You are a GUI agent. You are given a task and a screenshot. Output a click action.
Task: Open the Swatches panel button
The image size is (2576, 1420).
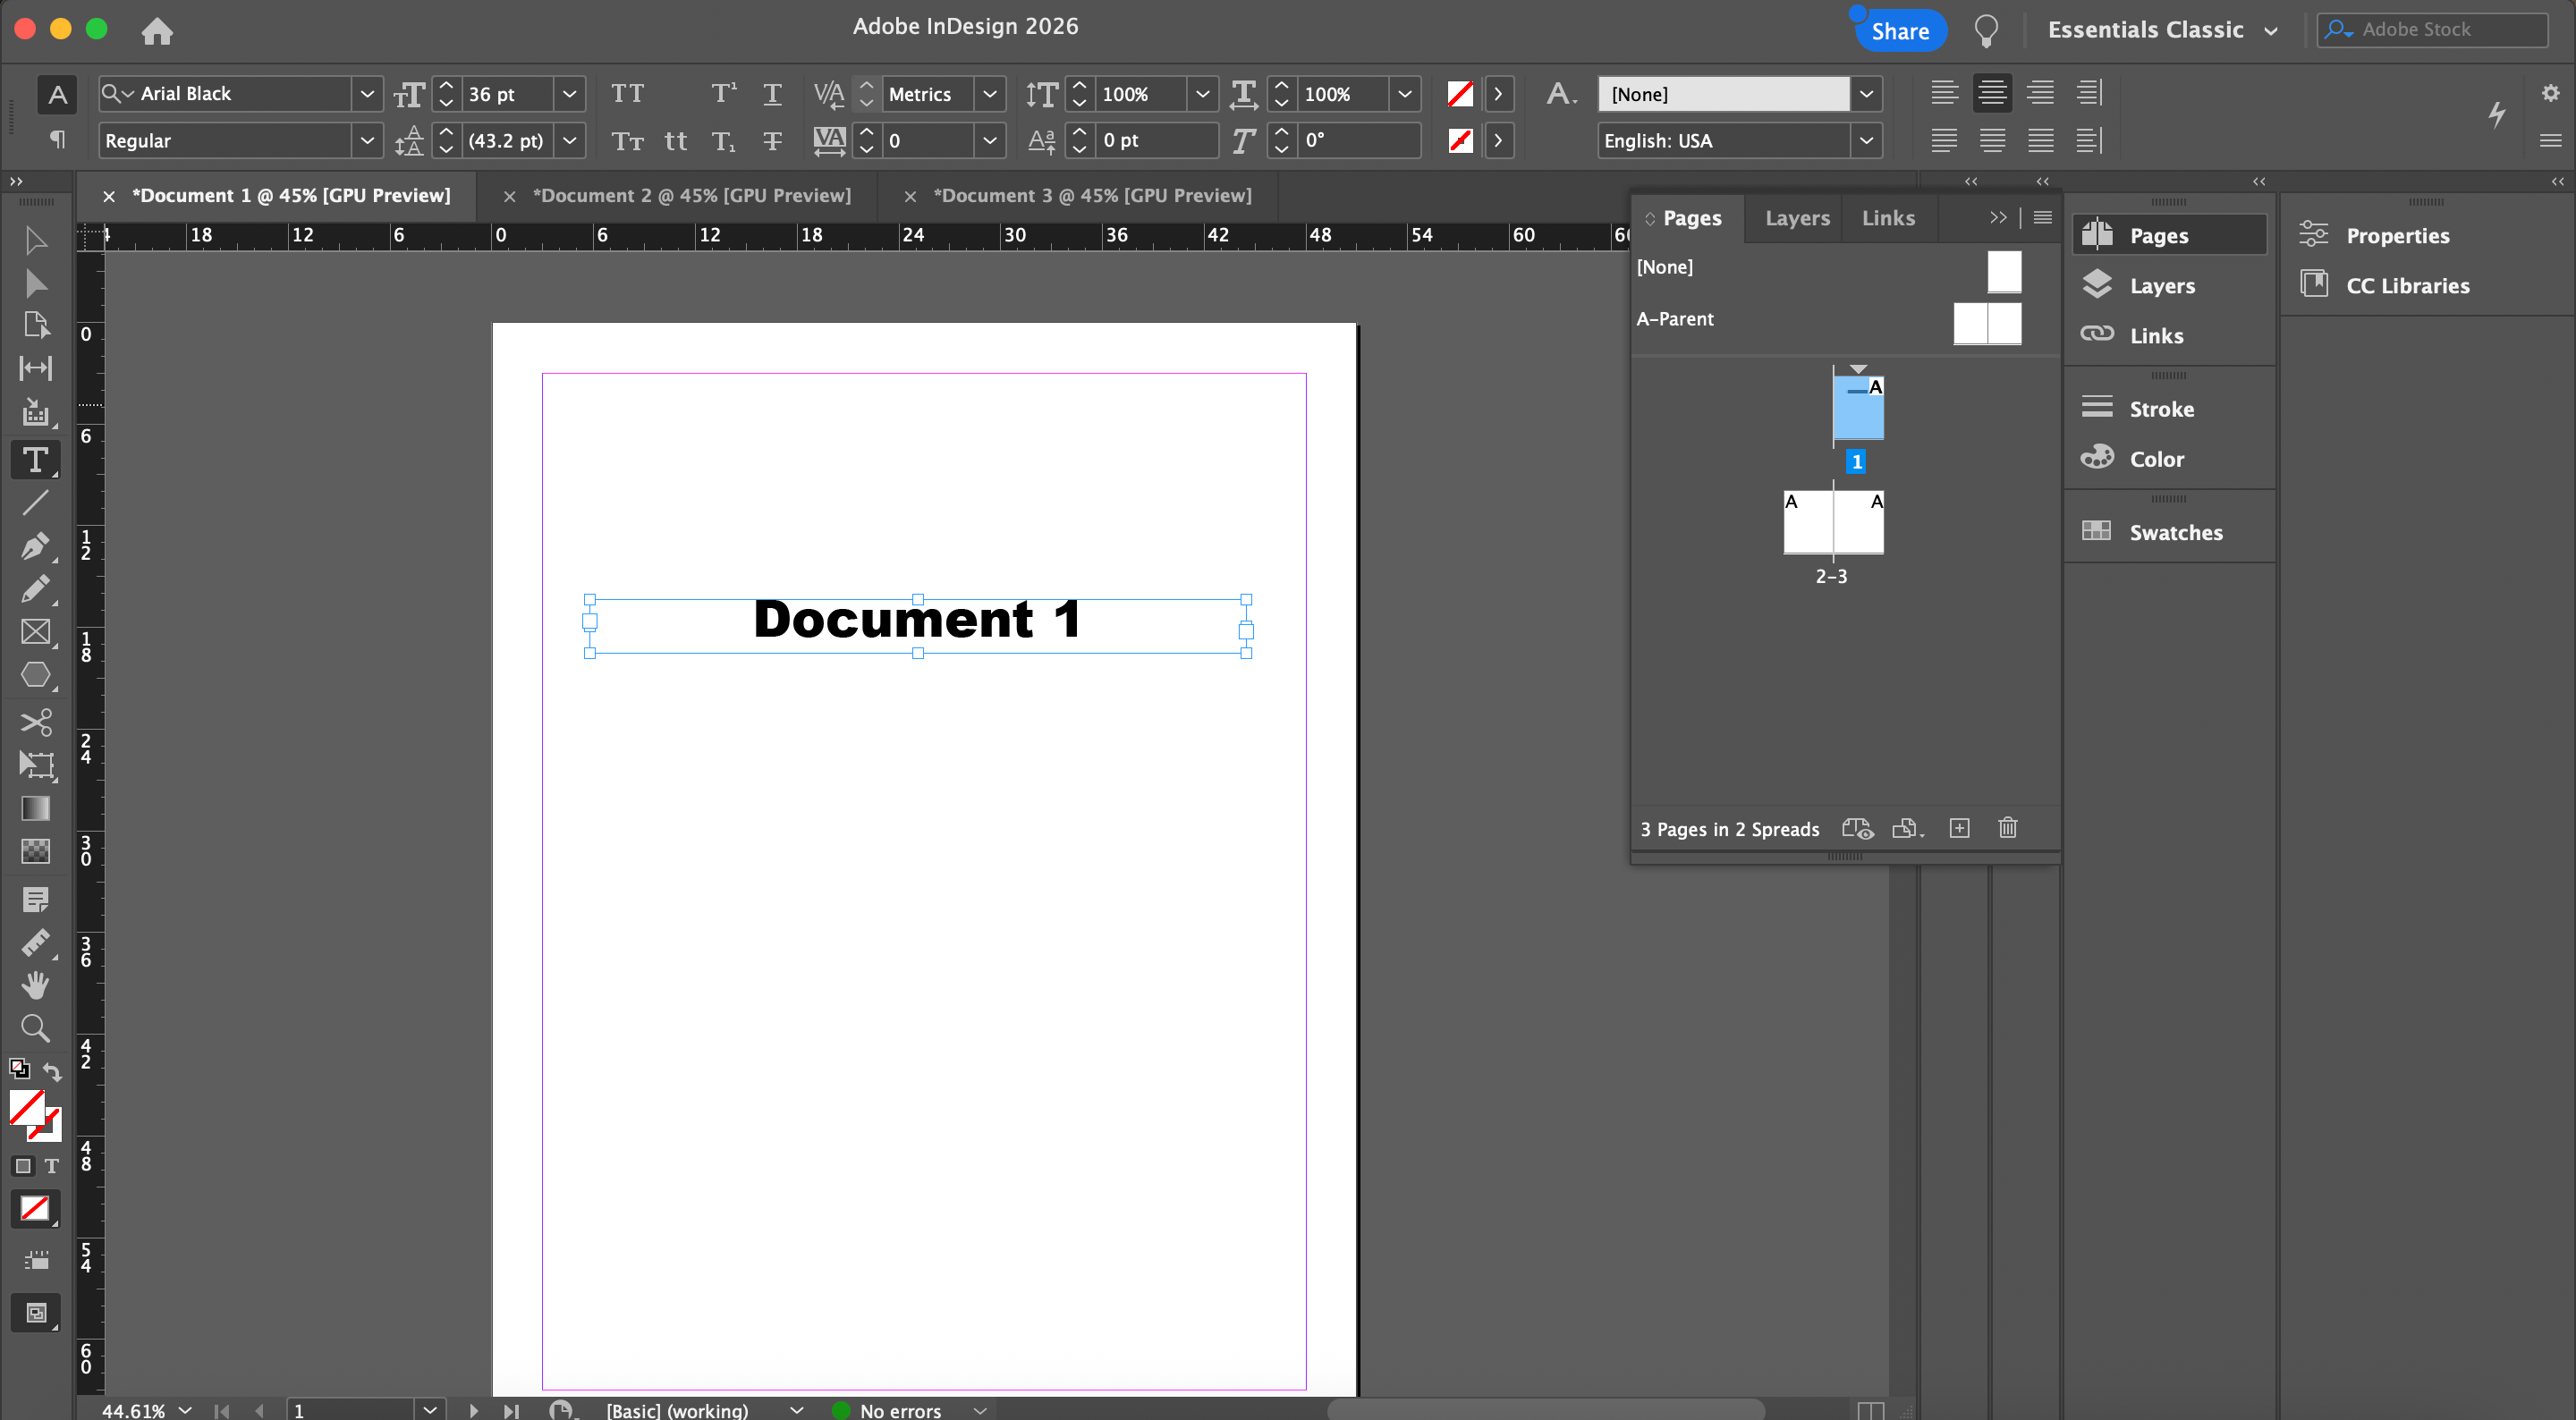coord(2175,532)
